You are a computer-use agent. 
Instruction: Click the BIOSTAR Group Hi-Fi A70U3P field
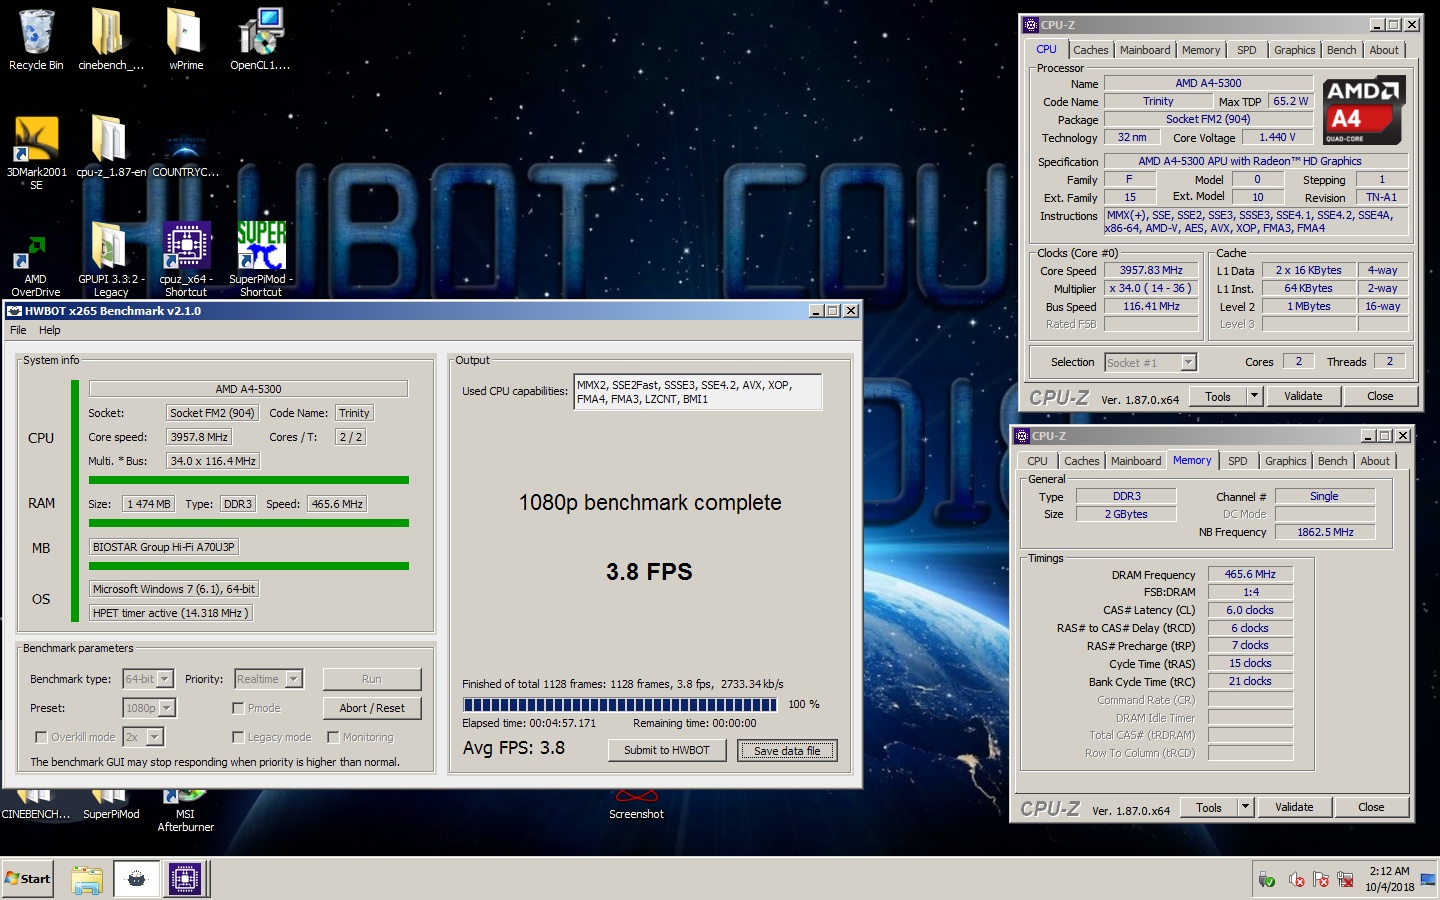[164, 547]
